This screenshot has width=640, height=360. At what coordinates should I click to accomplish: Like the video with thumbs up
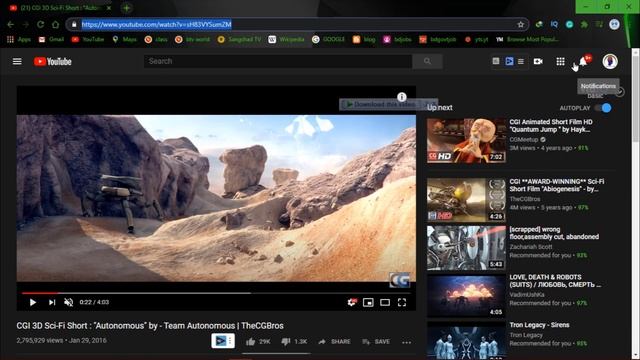coord(258,342)
